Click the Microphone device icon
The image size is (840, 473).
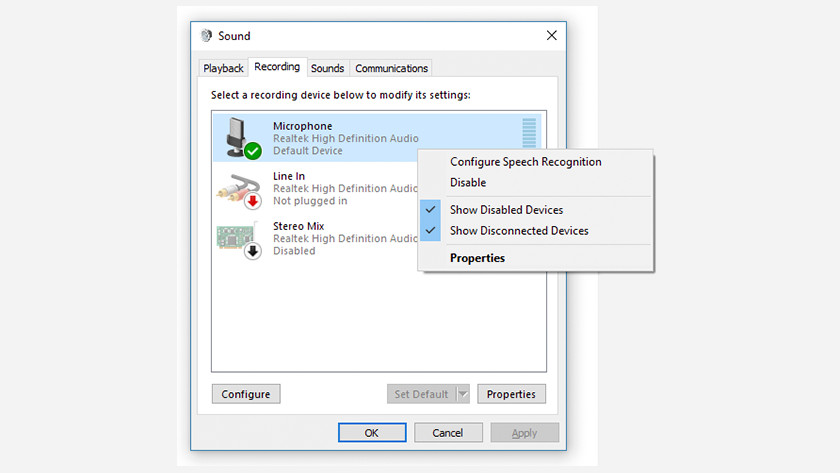pyautogui.click(x=243, y=138)
